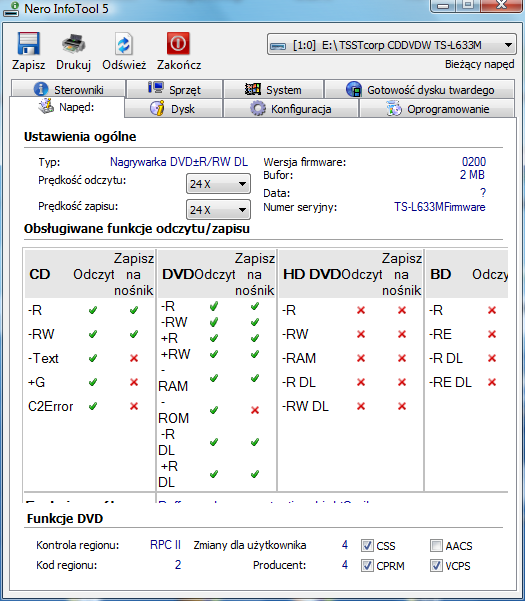Screen dimensions: 525x601
Task: Click the -RW DL row label under HD DVD
Action: coord(305,406)
